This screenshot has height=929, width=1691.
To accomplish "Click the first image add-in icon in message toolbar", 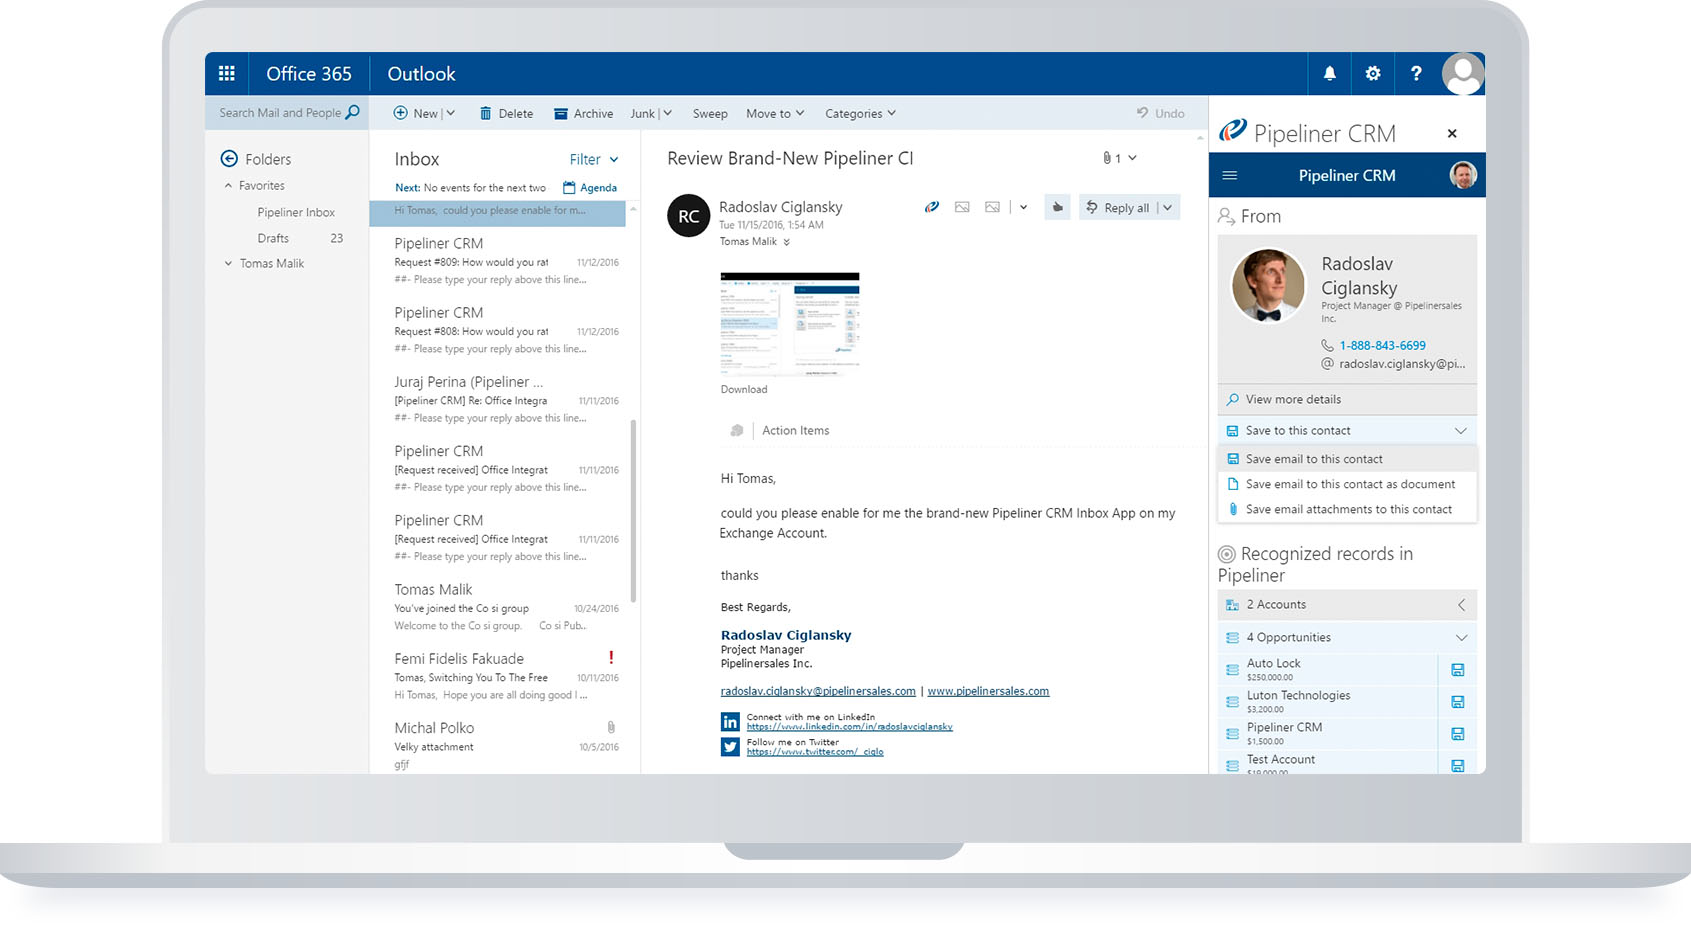I will (962, 207).
